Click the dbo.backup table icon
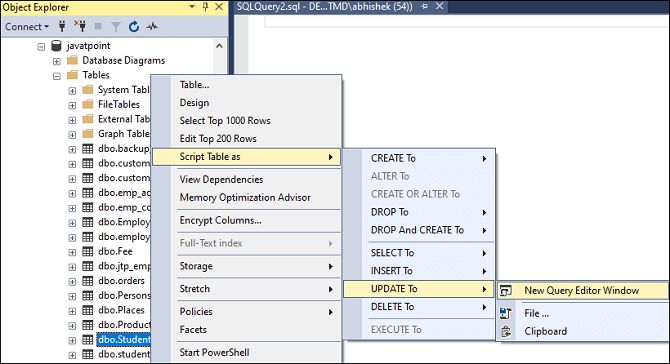The width and height of the screenshot is (670, 364). [x=88, y=149]
